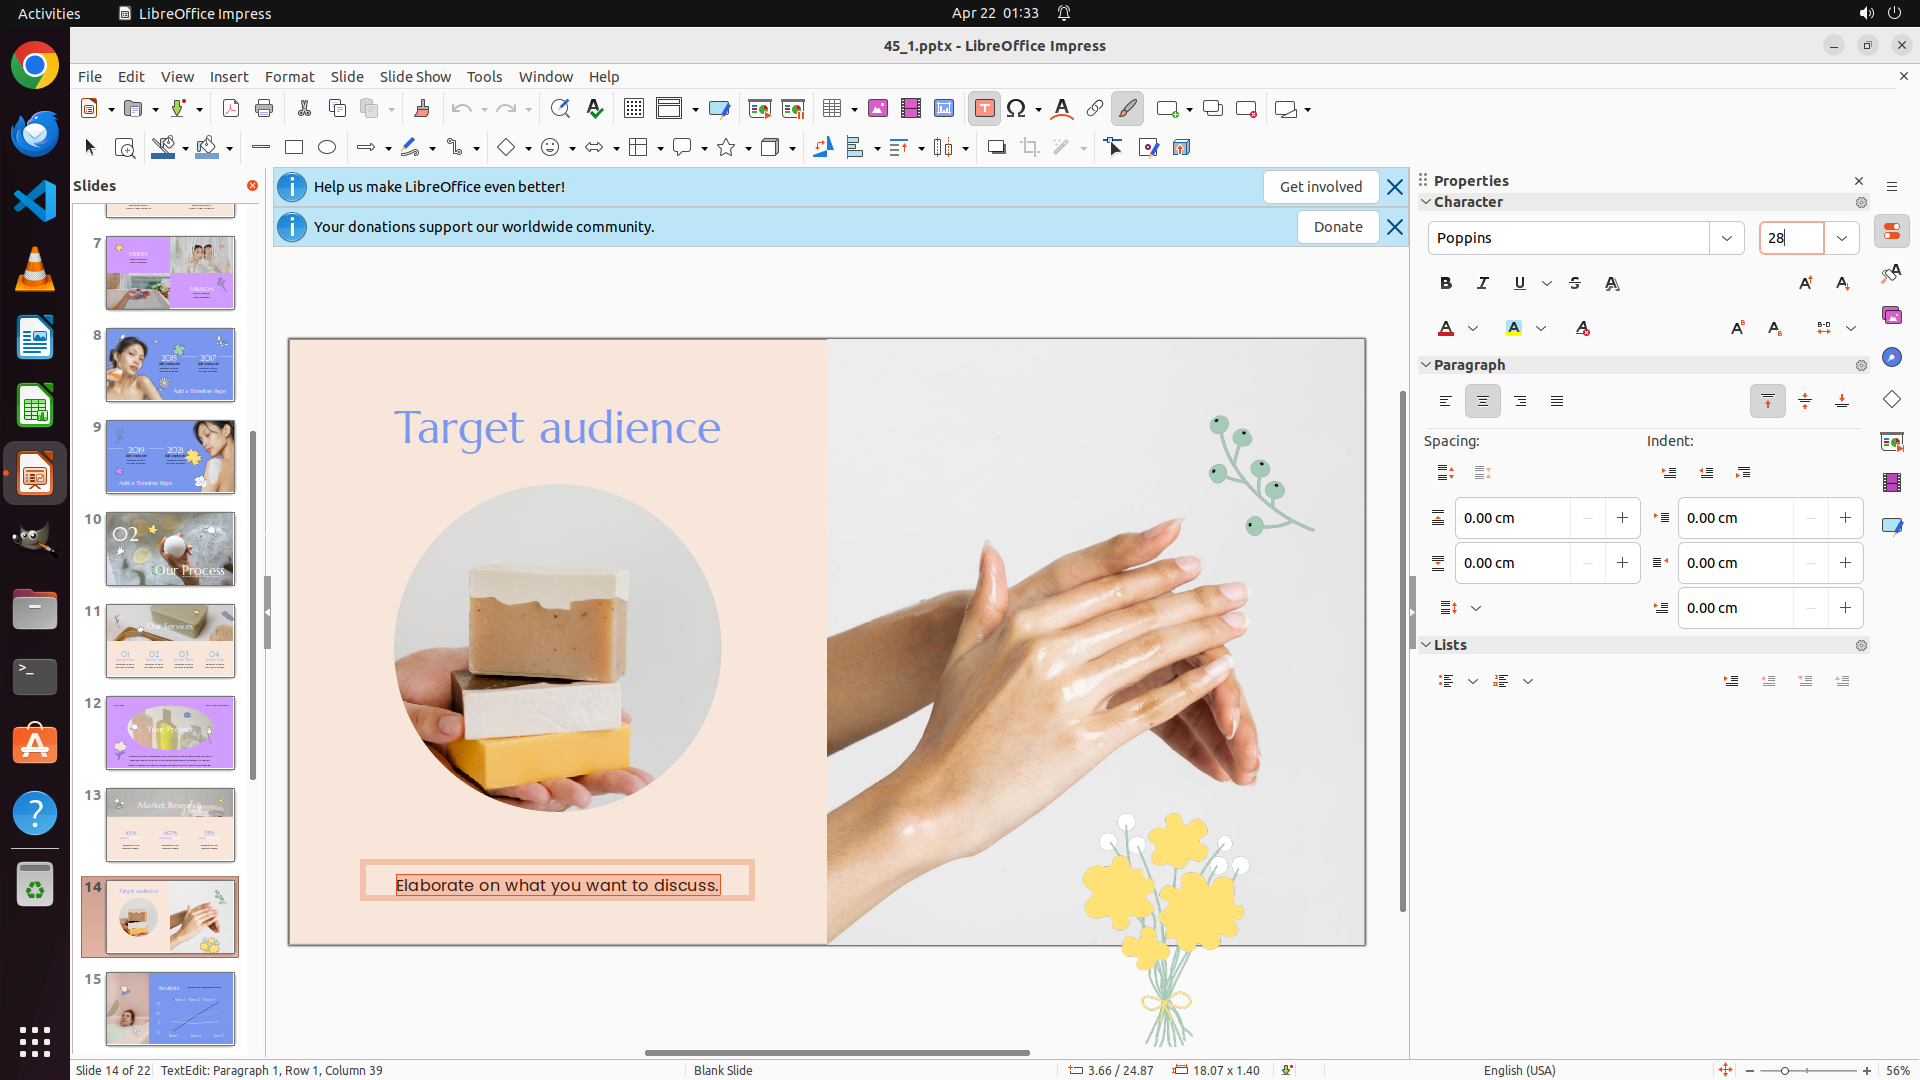Collapse the Paragraph section
Screen dimensions: 1920x1080
click(1426, 365)
